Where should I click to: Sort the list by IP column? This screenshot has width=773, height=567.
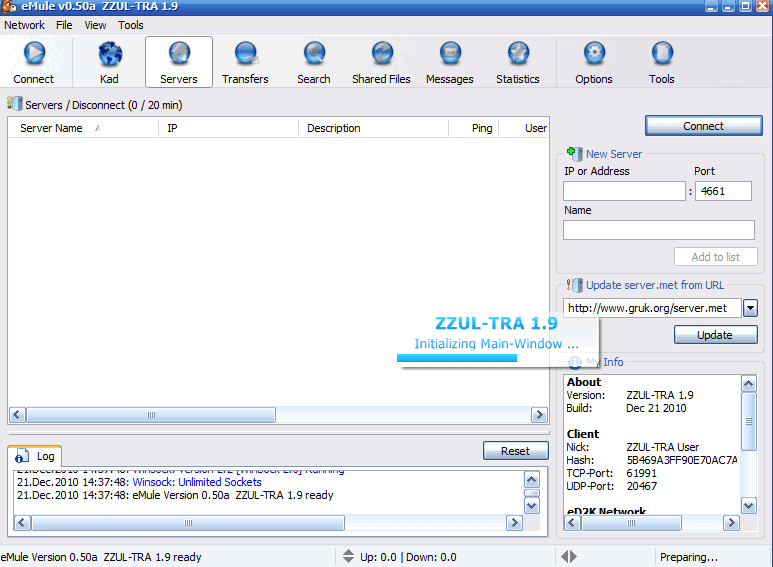tap(228, 128)
